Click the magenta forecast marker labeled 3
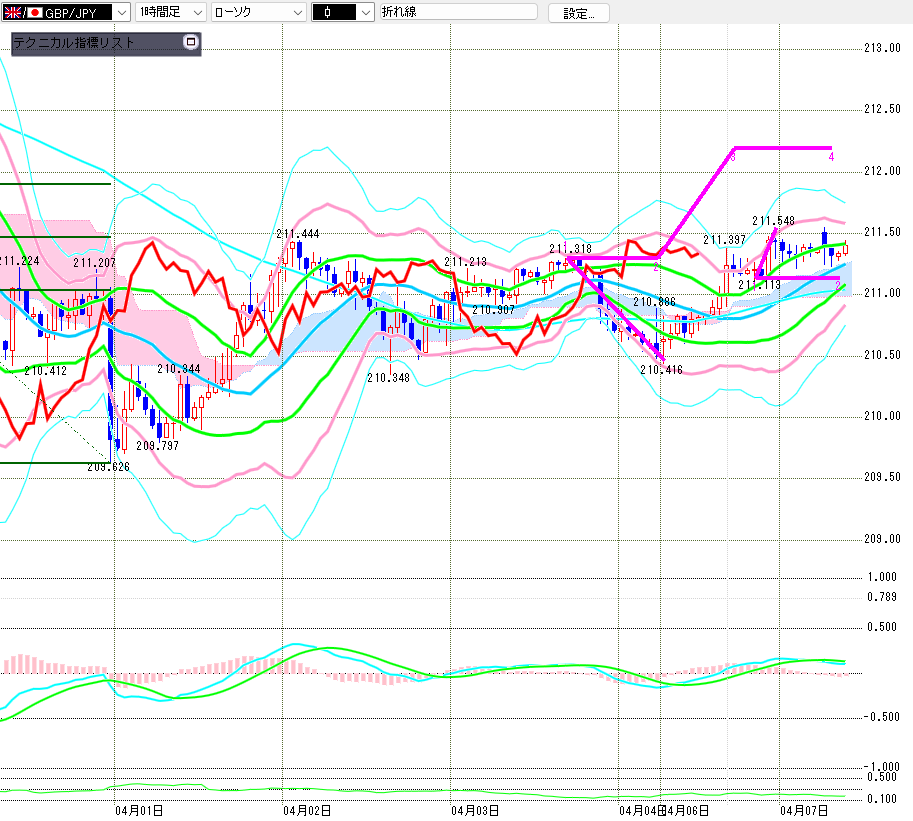 coord(732,157)
